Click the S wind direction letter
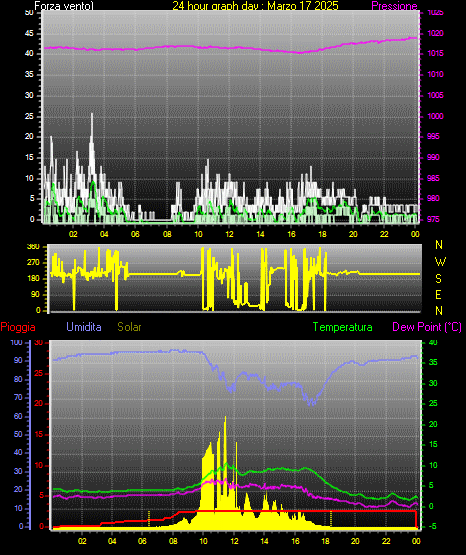Viewport: 466px width, 555px height. (438, 279)
